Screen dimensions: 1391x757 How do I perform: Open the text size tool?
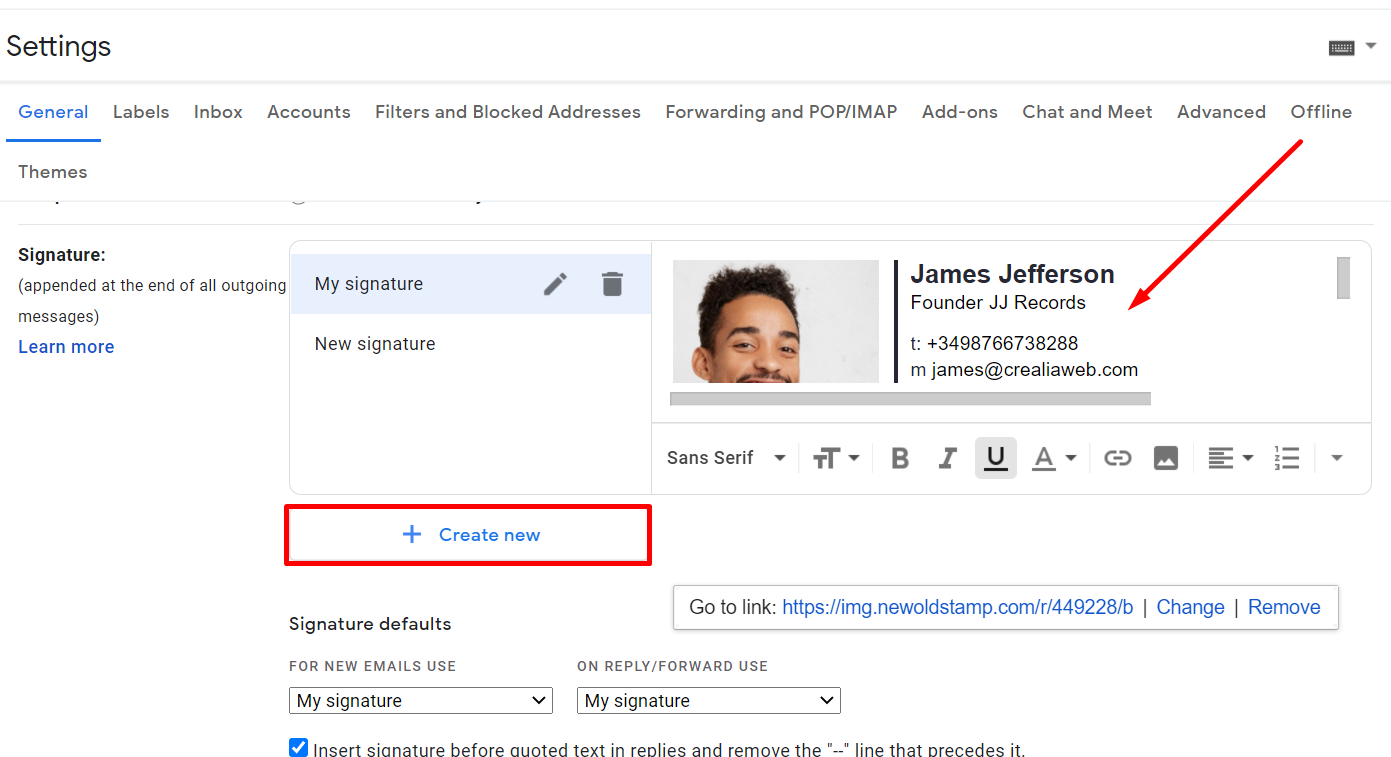[x=836, y=458]
